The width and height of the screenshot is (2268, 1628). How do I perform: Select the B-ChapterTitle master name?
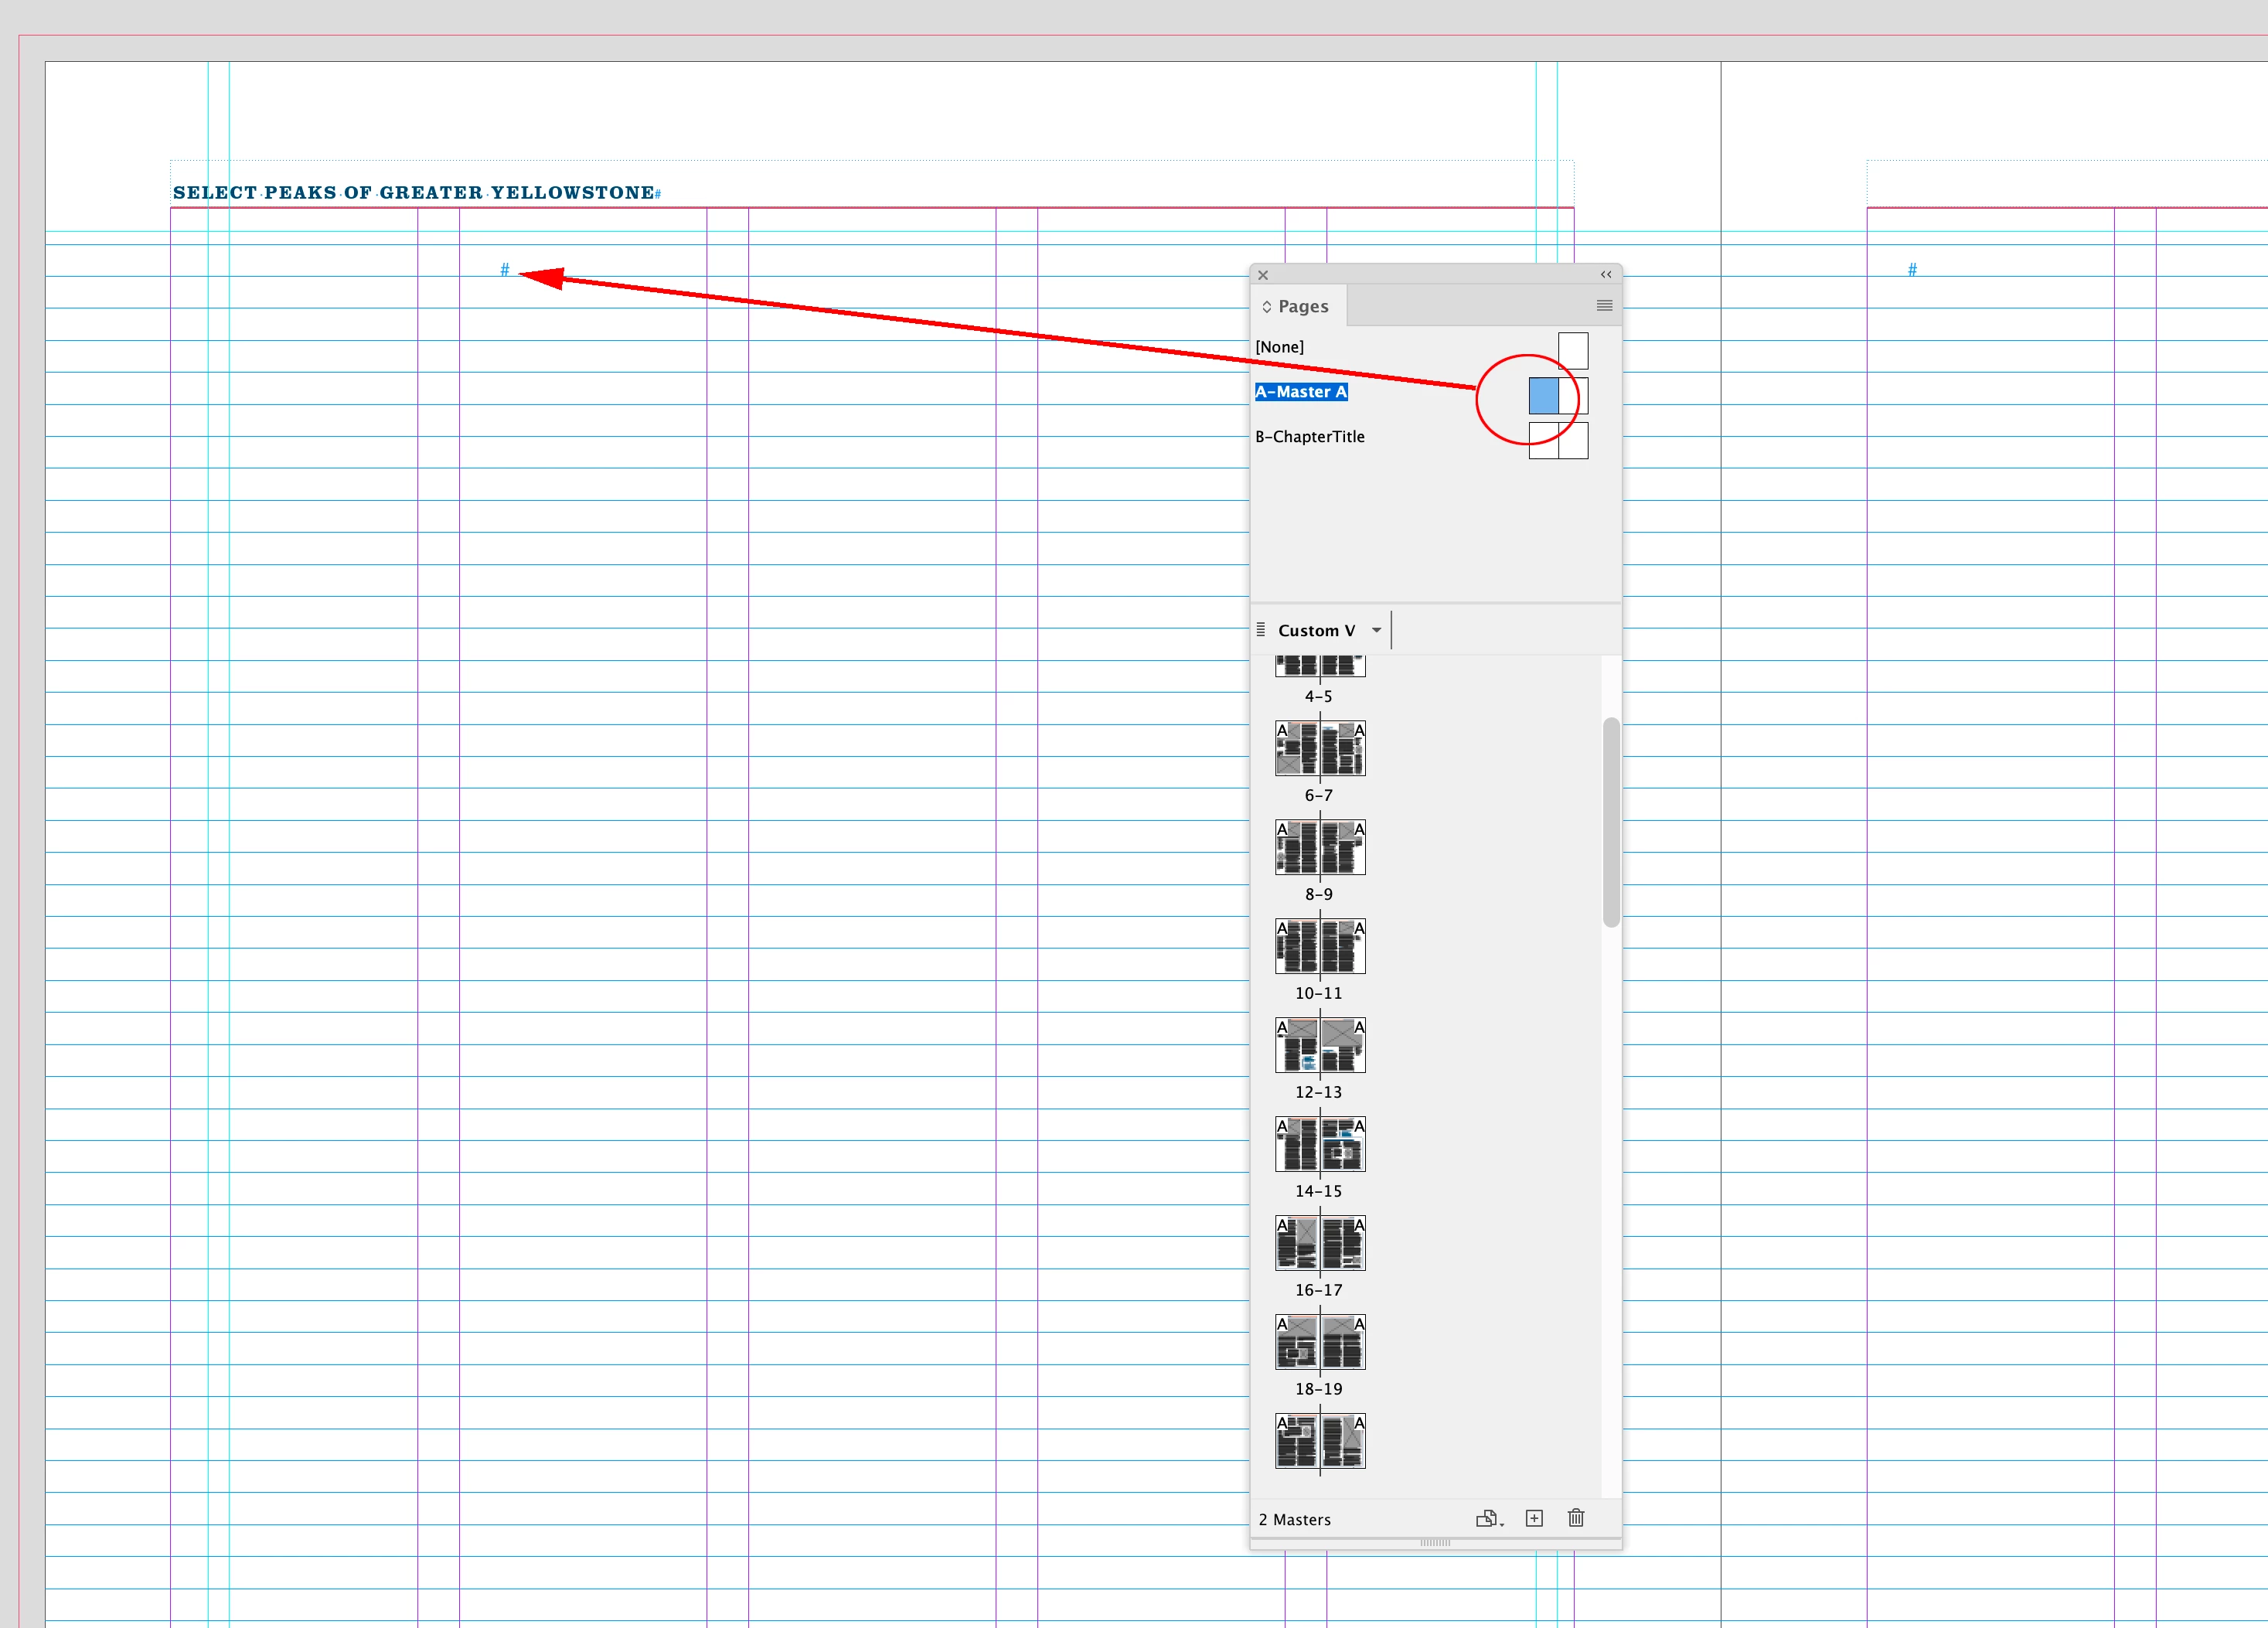coord(1309,437)
